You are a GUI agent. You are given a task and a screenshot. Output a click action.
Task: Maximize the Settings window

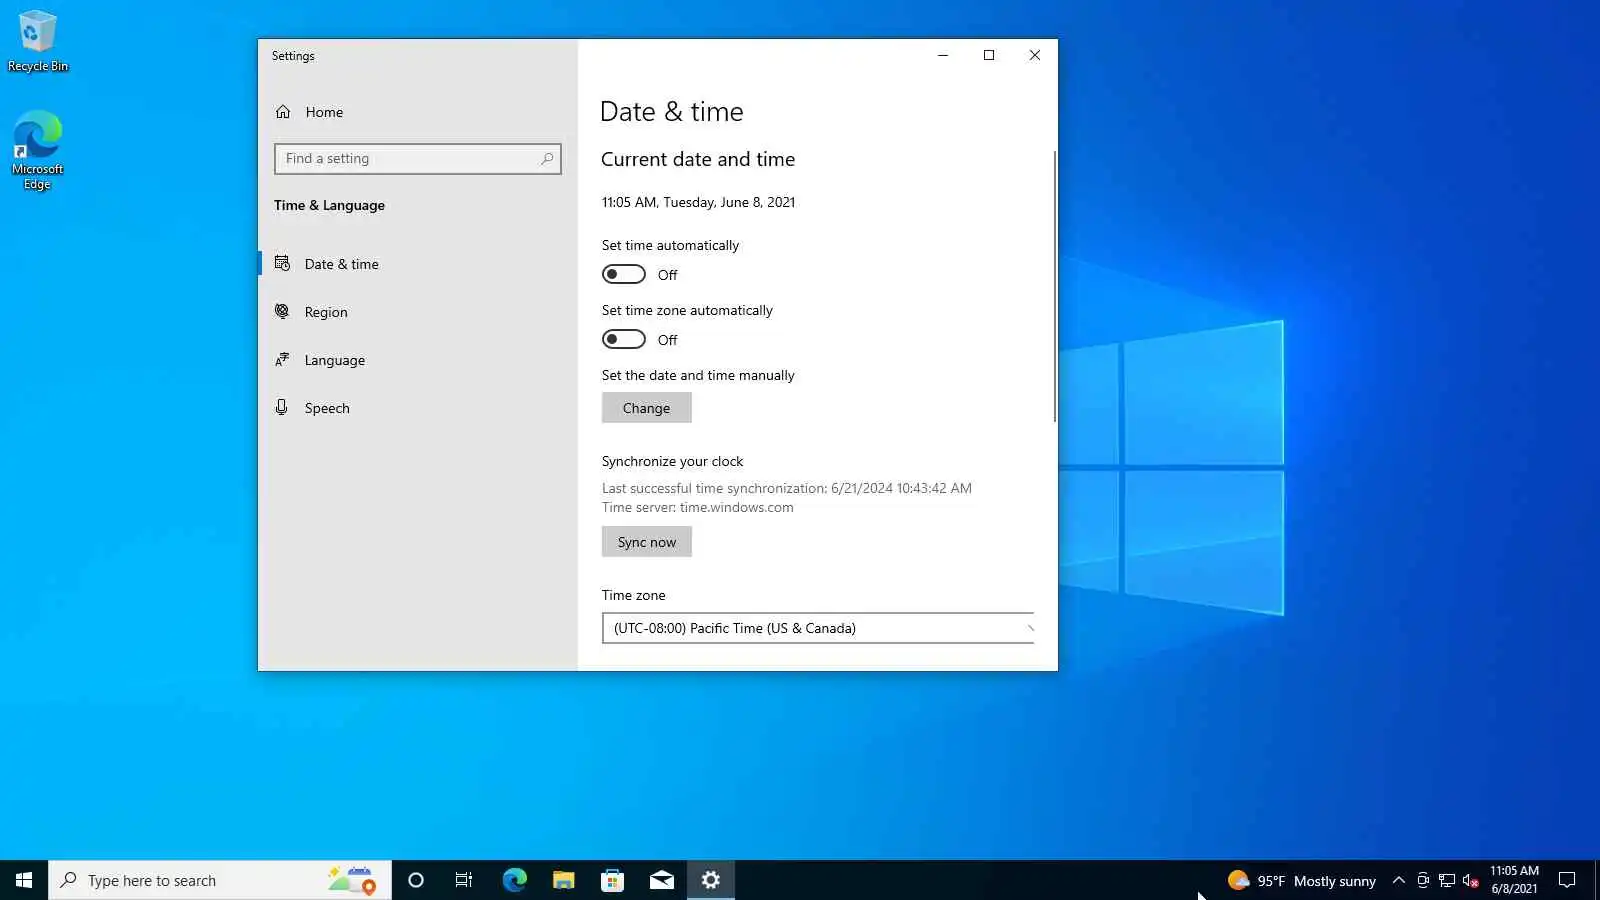(989, 55)
